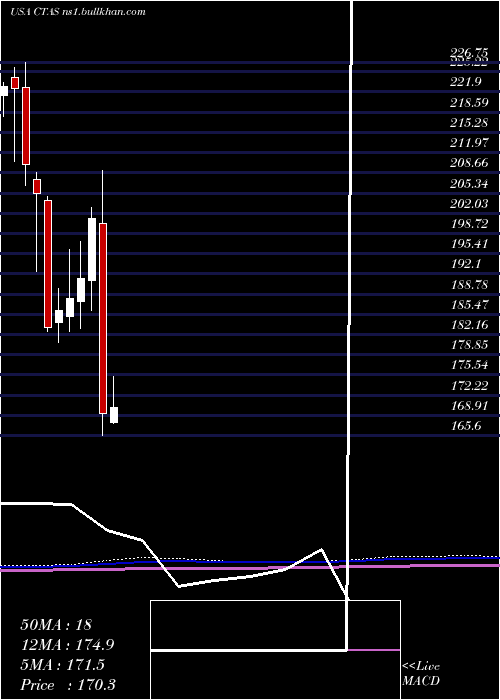Screen dimensions: 500x700
Task: Click the <<Live MACD label
Action: [x=421, y=674]
